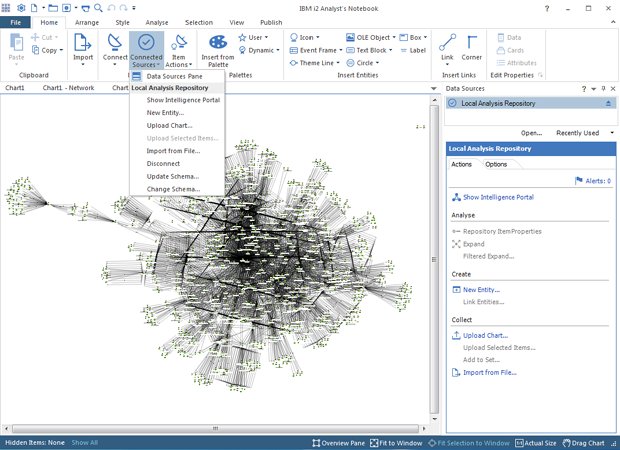Click the search magnifier in quick access toolbar
The width and height of the screenshot is (620, 450).
click(98, 8)
